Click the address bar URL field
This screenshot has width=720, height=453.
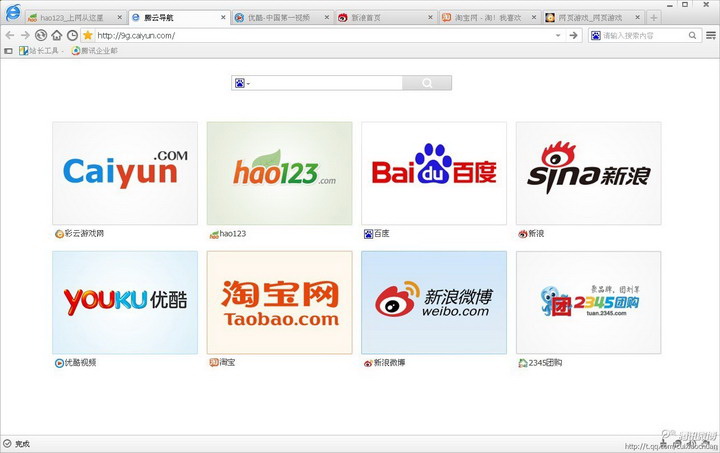point(321,35)
